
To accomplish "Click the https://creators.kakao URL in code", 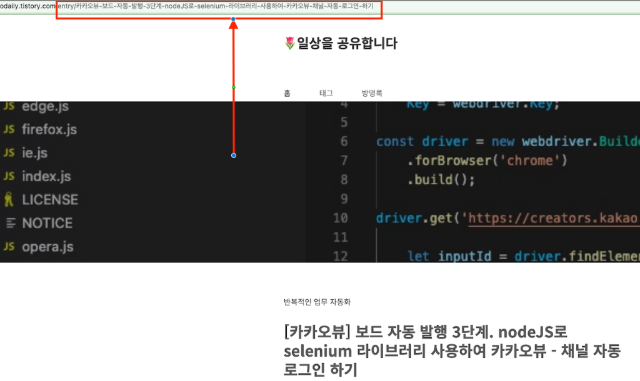I will pos(553,218).
